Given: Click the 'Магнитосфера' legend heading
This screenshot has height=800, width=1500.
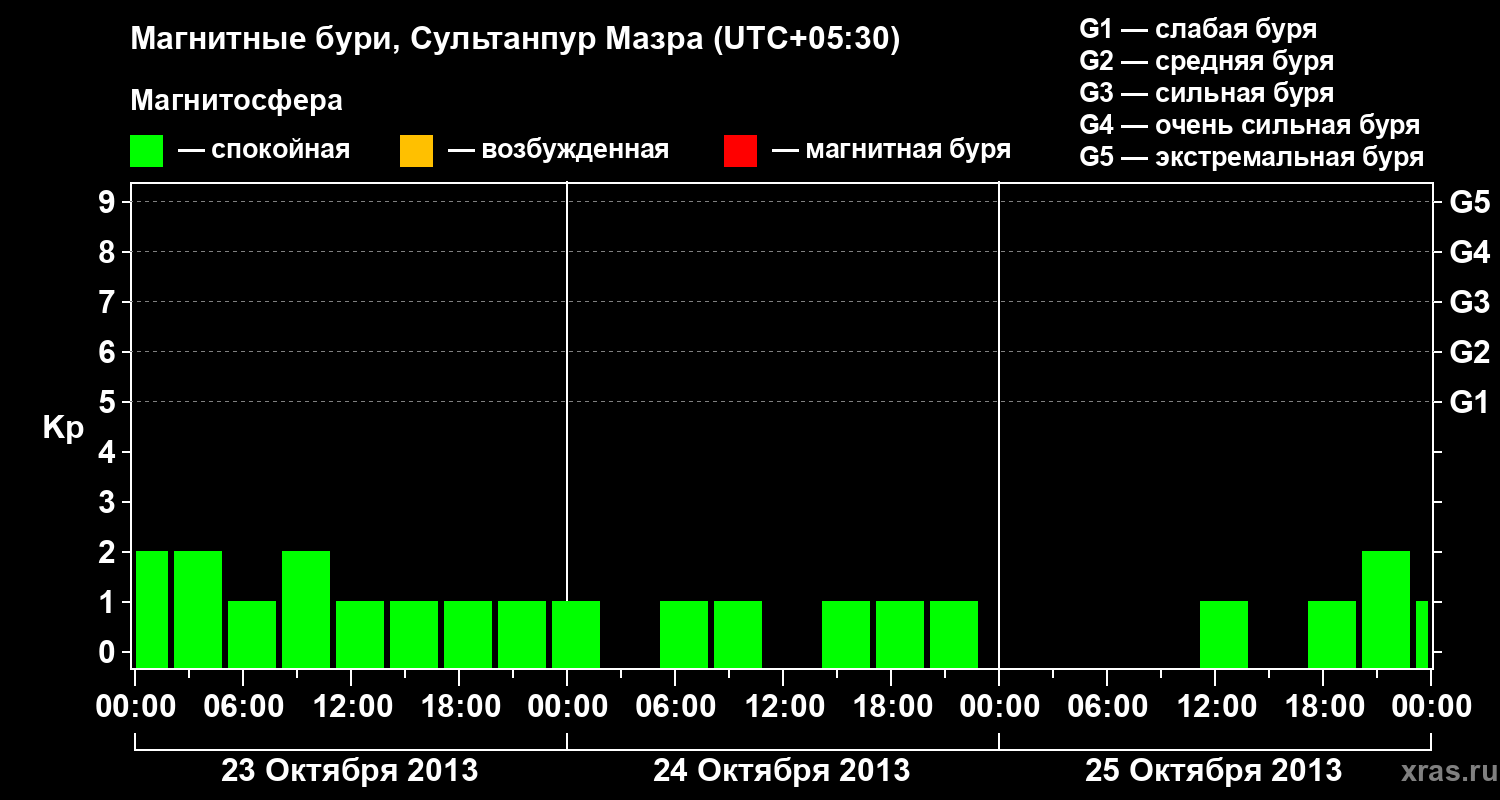Looking at the screenshot, I should pyautogui.click(x=236, y=101).
